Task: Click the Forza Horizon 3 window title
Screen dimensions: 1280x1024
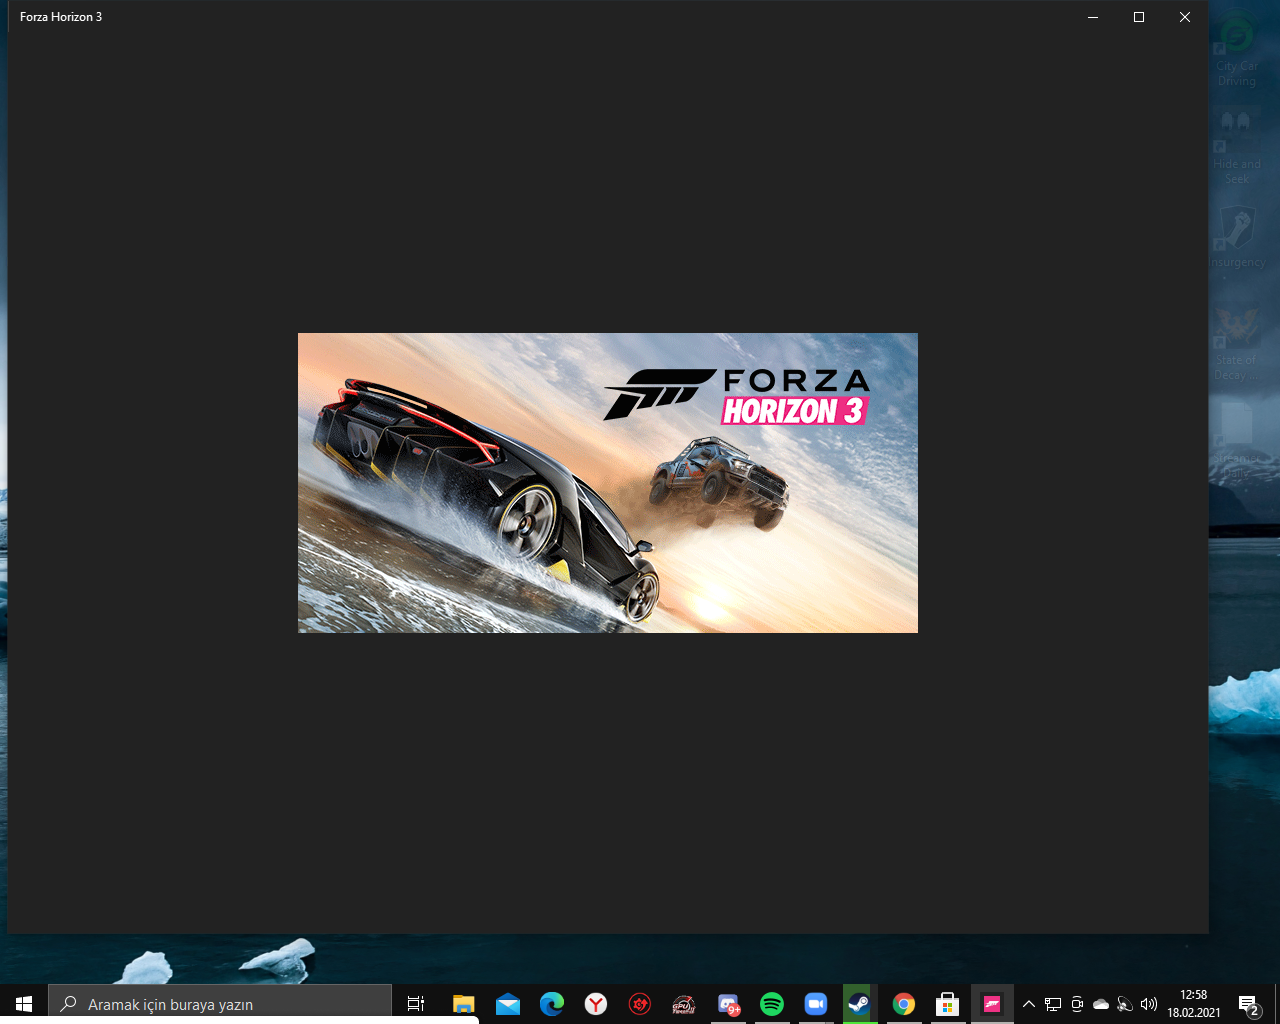Action: [61, 17]
